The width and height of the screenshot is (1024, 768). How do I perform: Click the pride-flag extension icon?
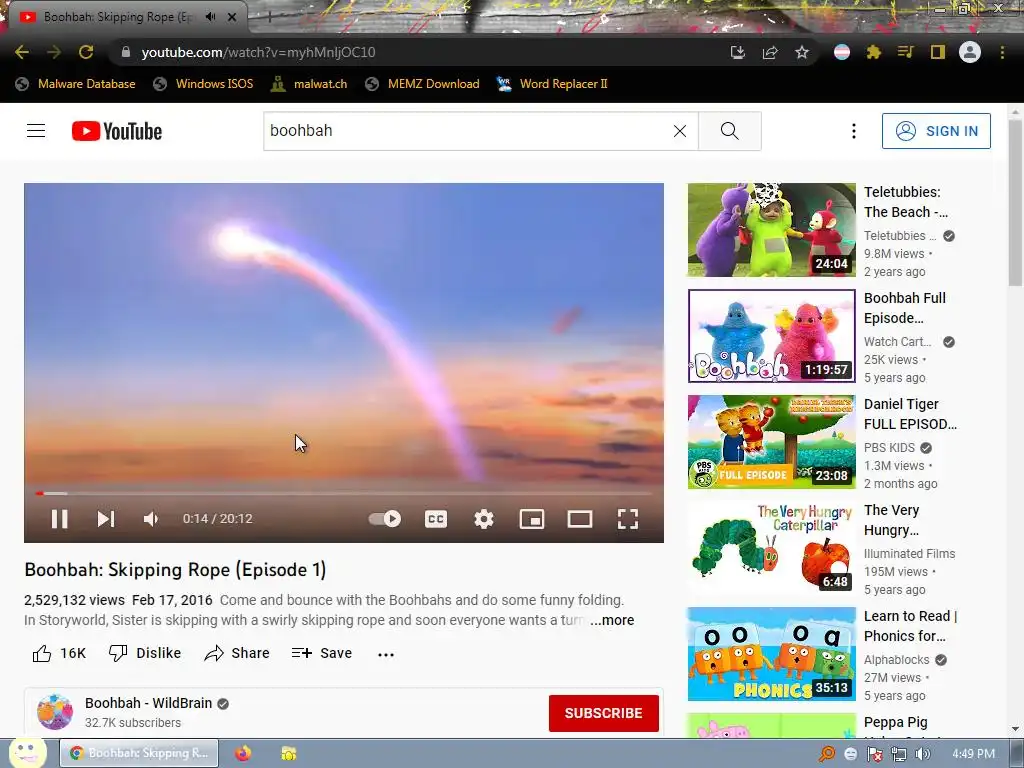pos(842,52)
